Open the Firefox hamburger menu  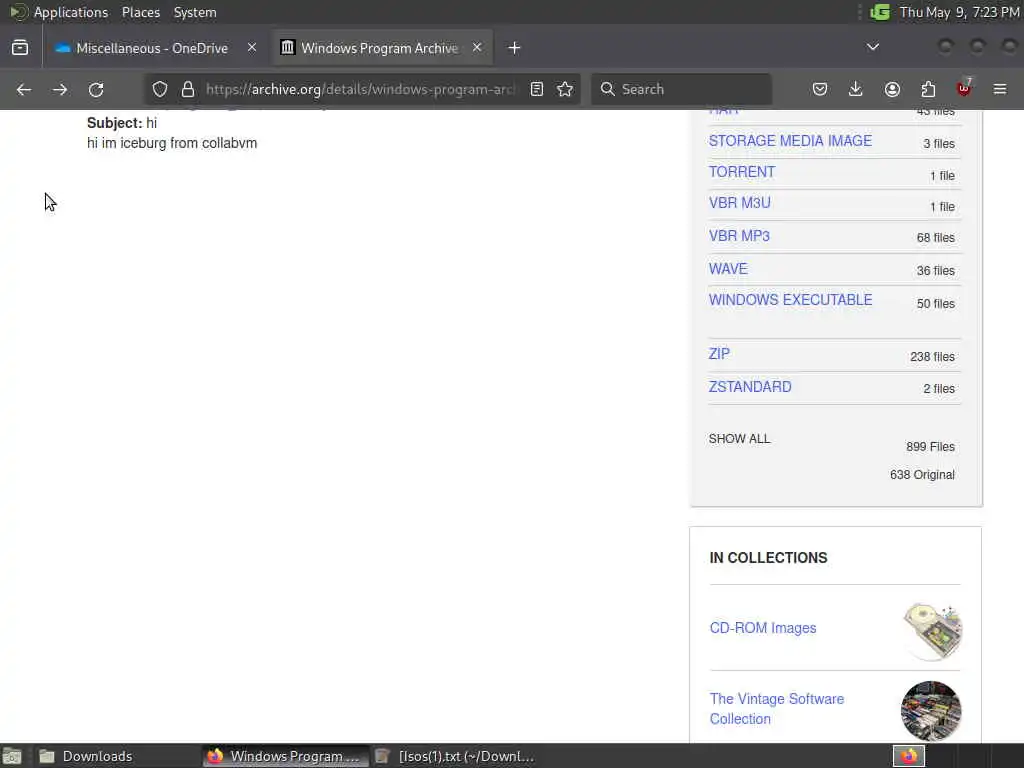point(1000,89)
